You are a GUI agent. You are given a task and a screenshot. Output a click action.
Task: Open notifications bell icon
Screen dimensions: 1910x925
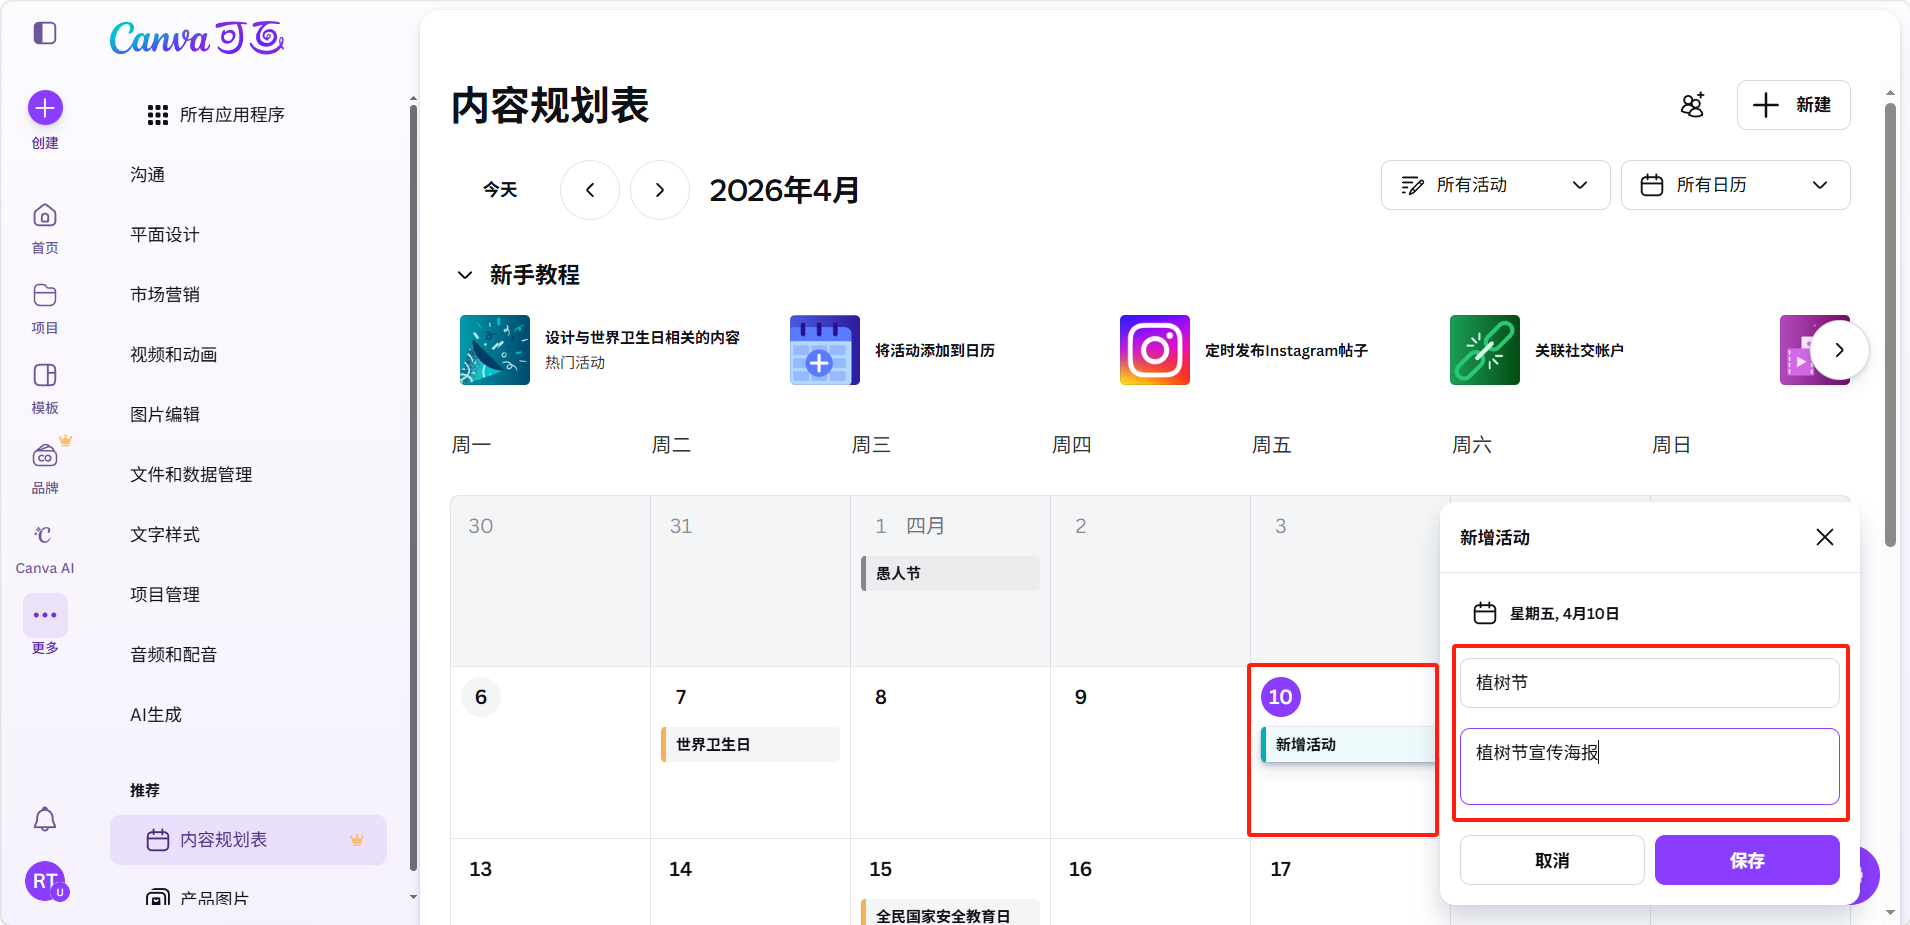point(45,820)
